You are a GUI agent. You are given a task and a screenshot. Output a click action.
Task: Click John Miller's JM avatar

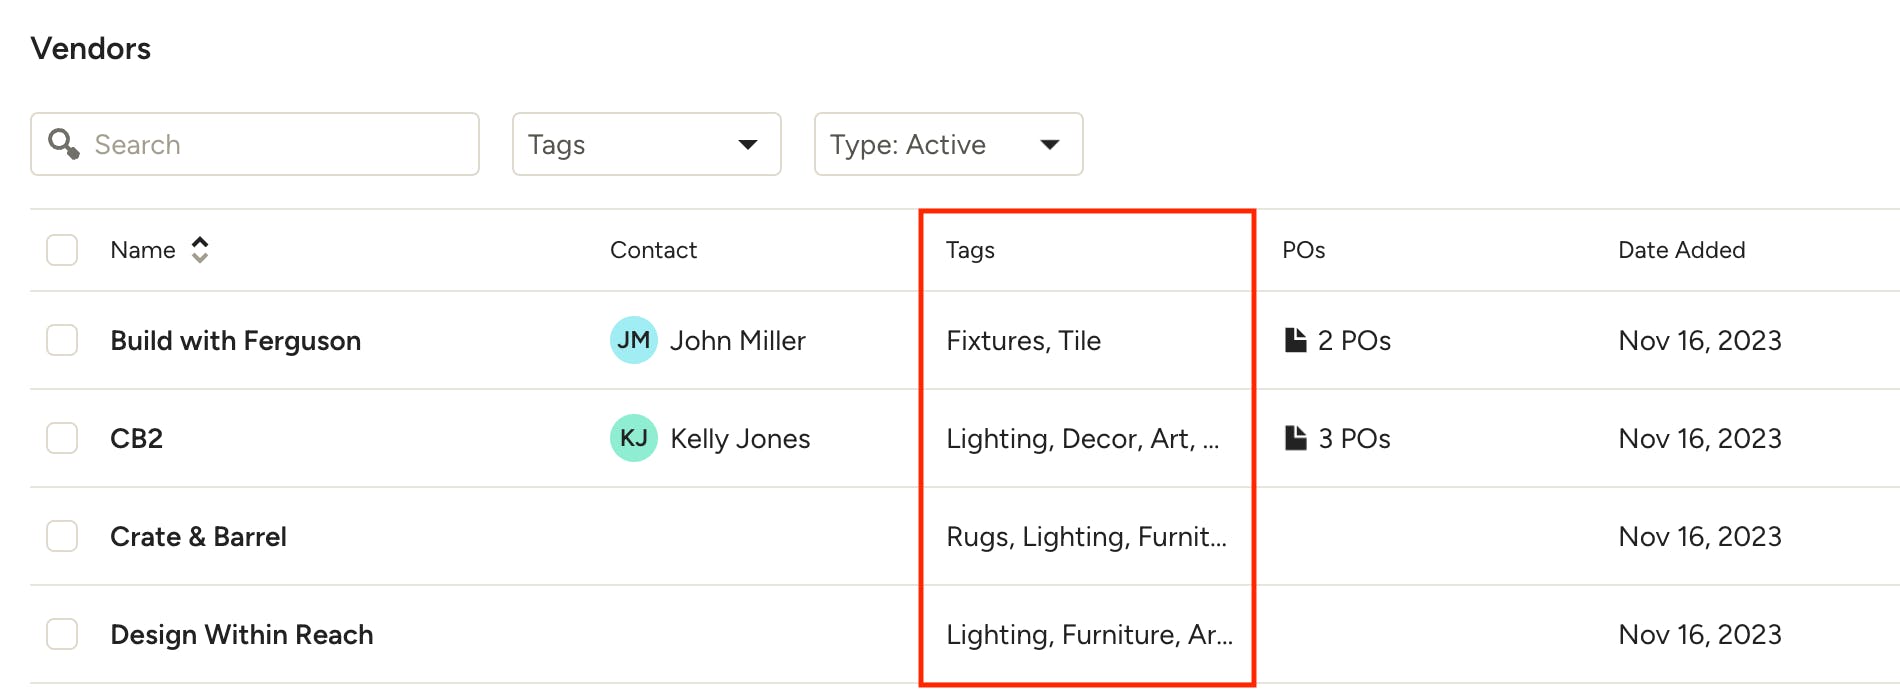[x=634, y=340]
